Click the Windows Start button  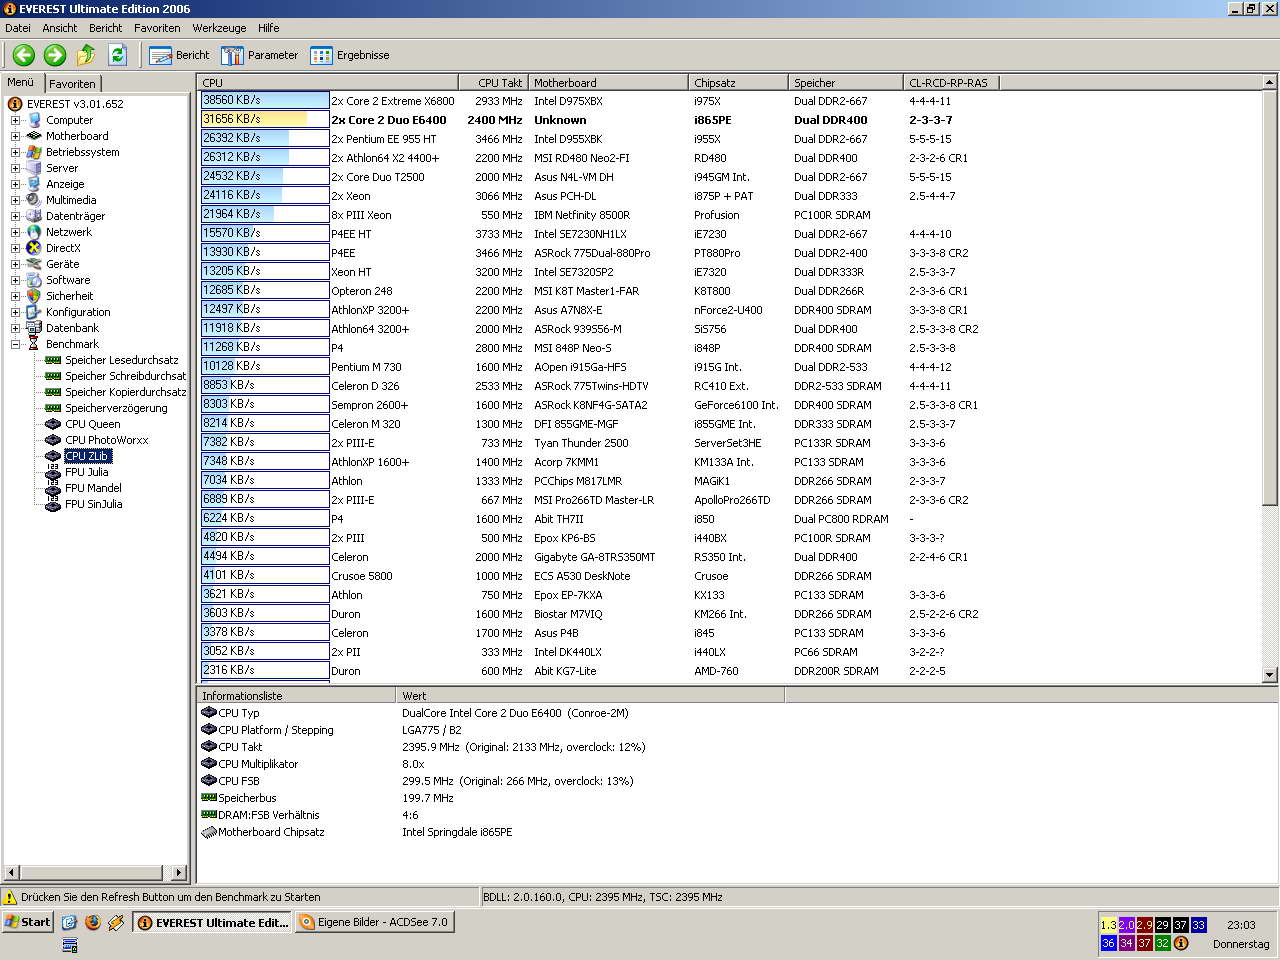27,922
